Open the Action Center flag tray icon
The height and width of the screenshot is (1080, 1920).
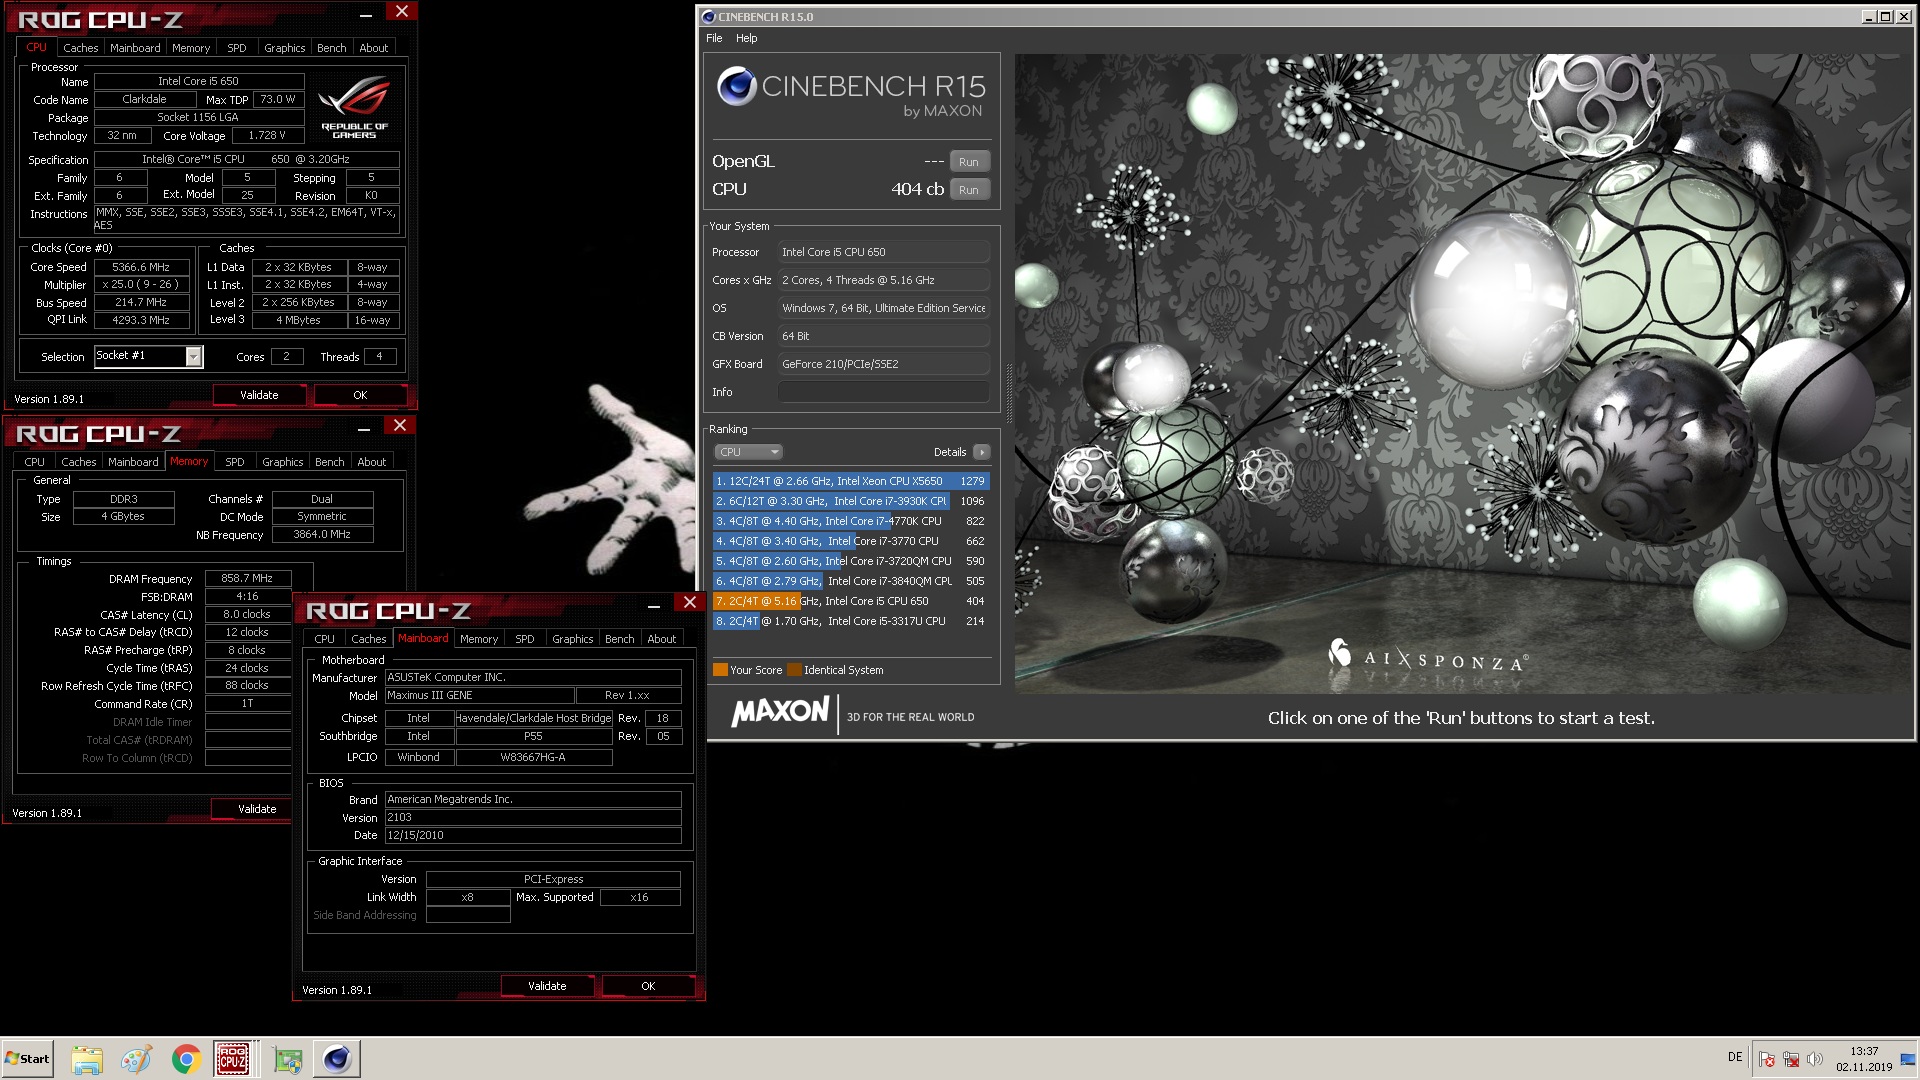point(1767,1059)
